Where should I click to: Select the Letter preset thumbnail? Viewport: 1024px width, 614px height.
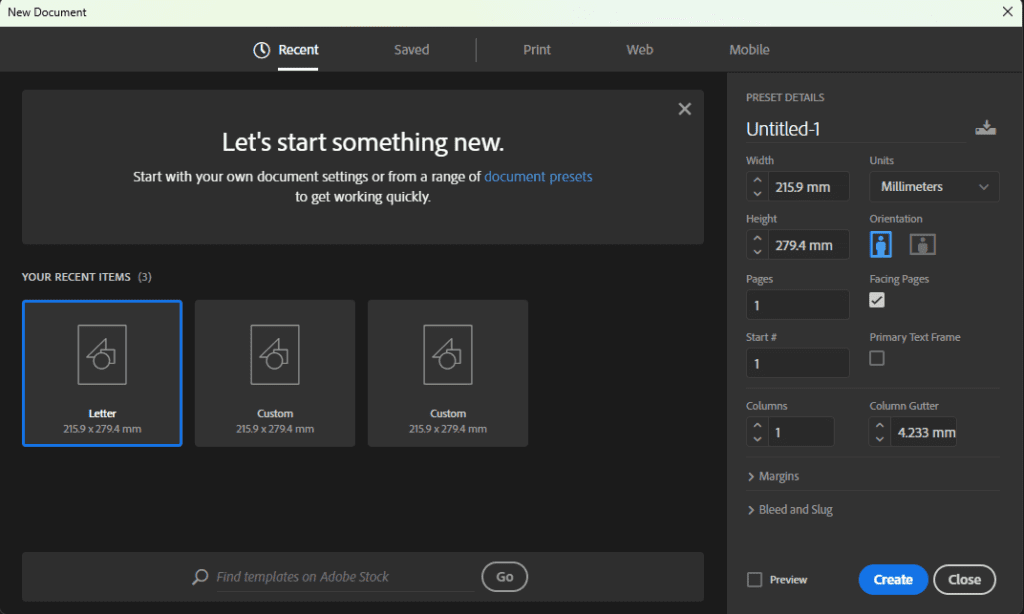pyautogui.click(x=102, y=373)
